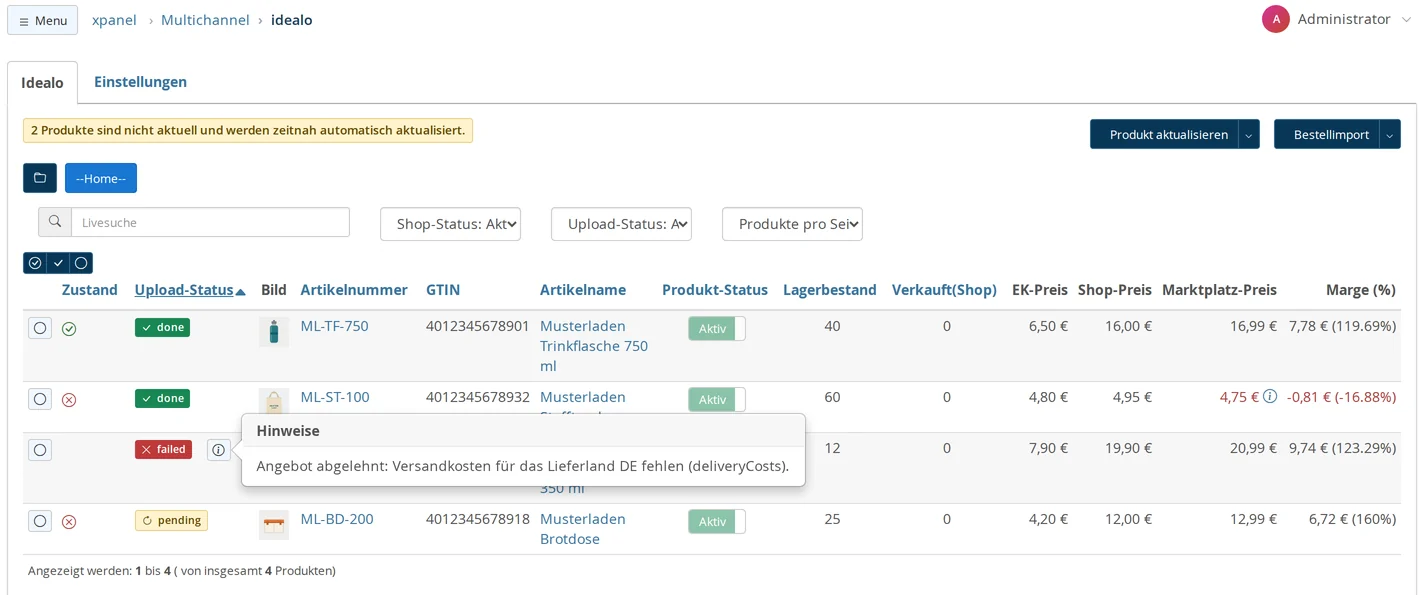Open article ML-ST-100
The image size is (1424, 595).
335,397
